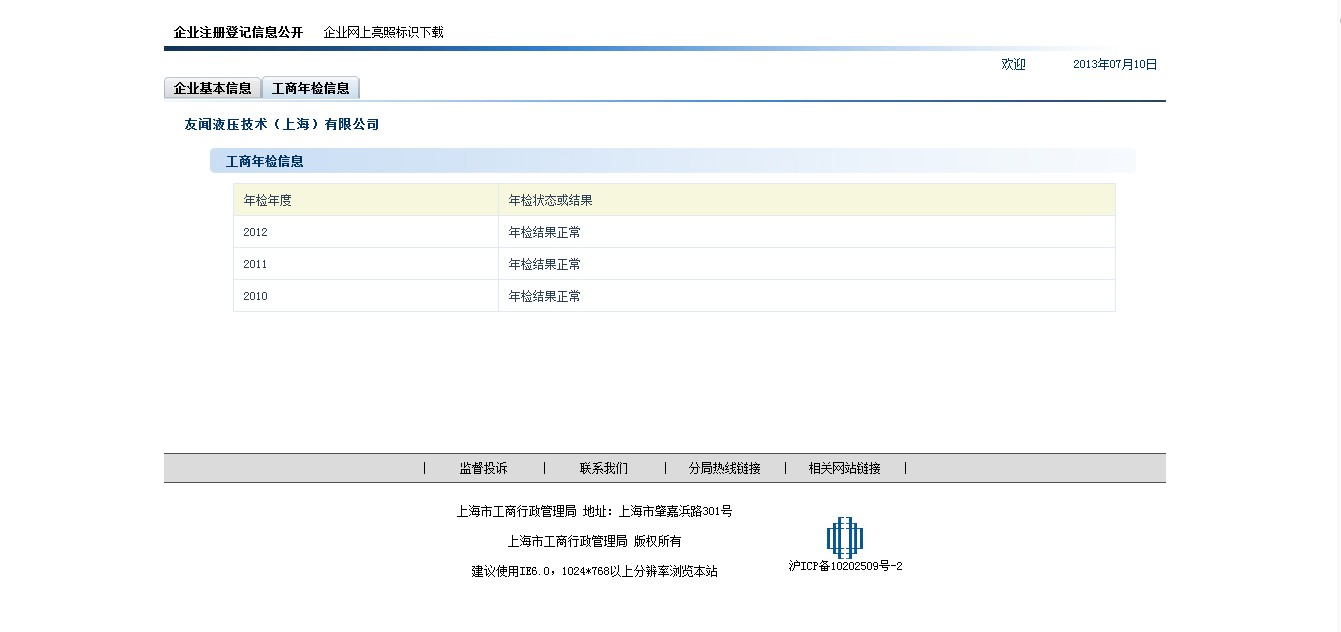Click company name 友闻液压技术（上海）有限公司
The height and width of the screenshot is (632, 1341).
[282, 125]
